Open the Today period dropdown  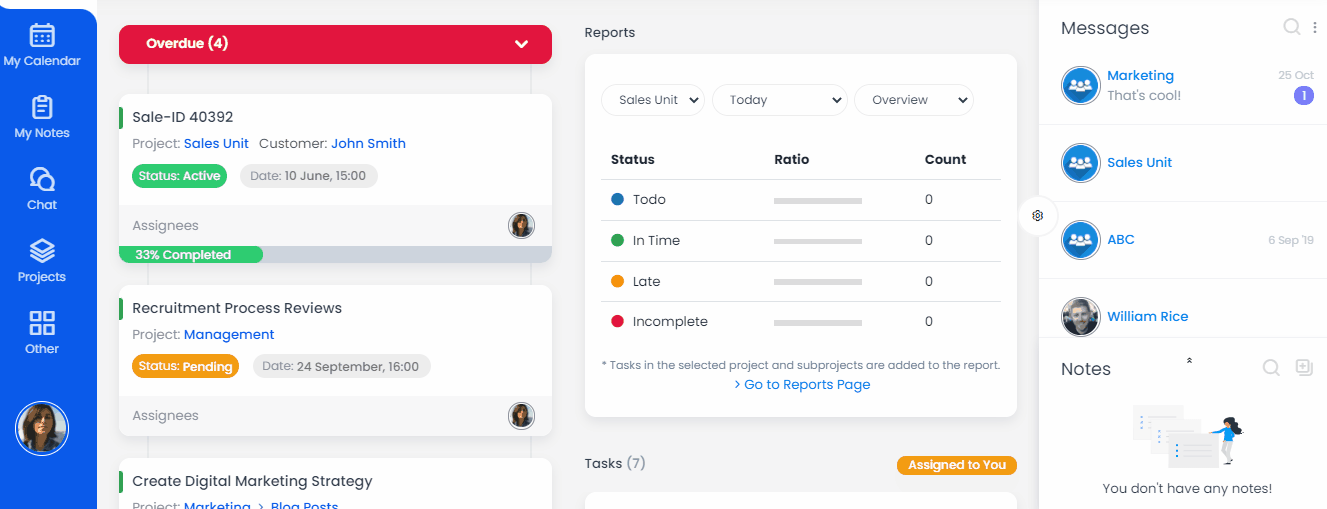tap(780, 100)
